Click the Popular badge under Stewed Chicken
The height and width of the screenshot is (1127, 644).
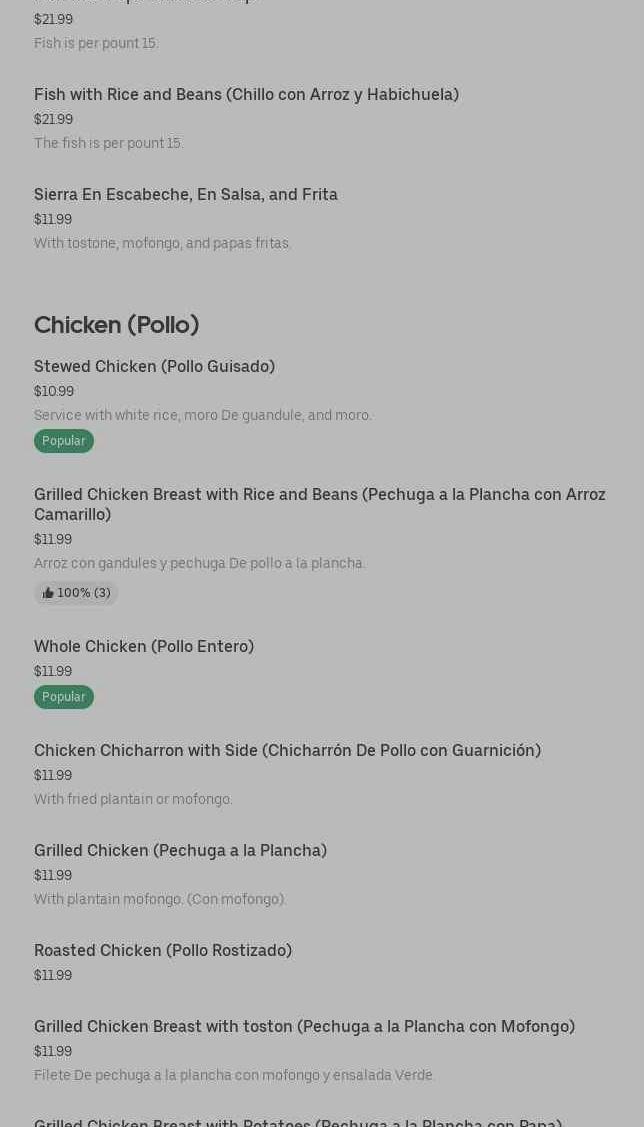click(63, 441)
